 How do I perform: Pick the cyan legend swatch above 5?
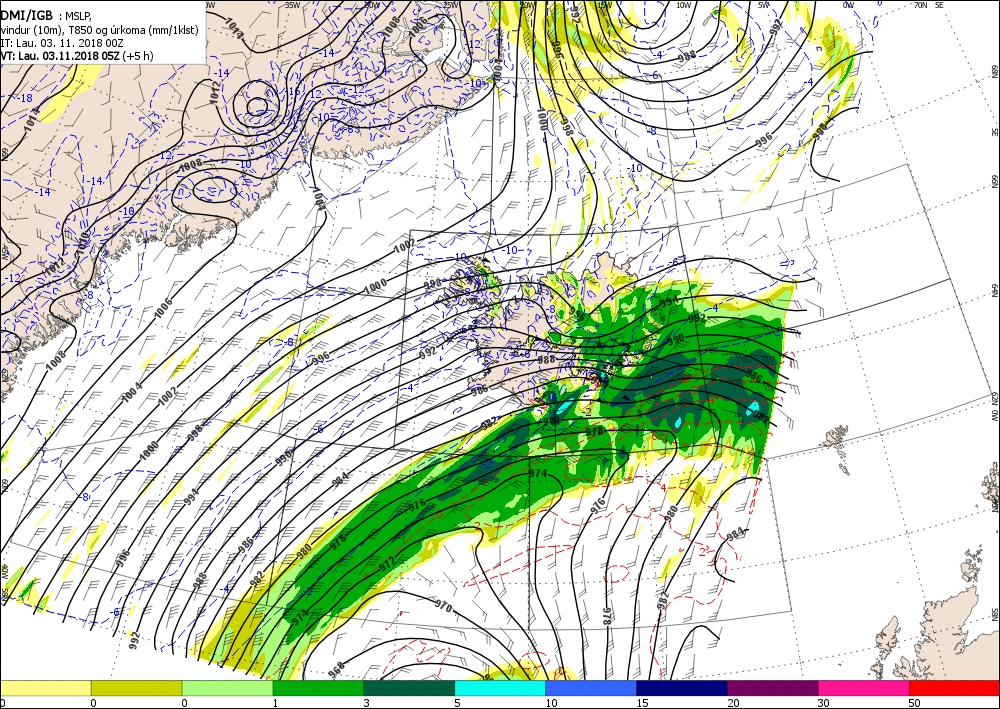tap(500, 688)
